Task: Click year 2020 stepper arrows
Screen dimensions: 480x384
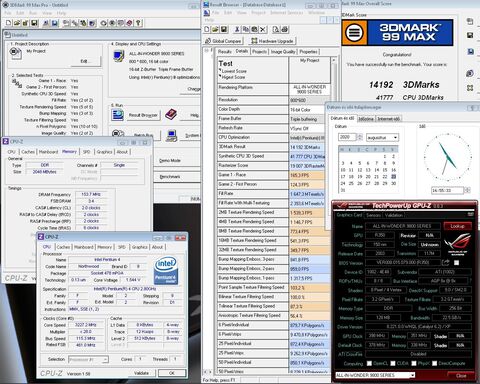Action: [360, 137]
